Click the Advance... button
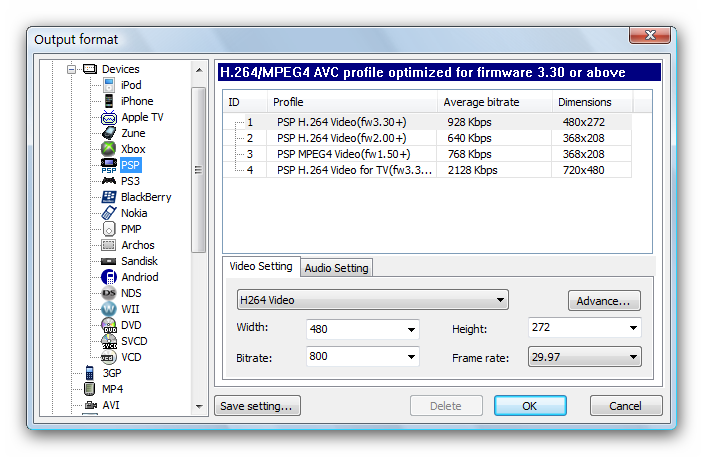 point(604,301)
